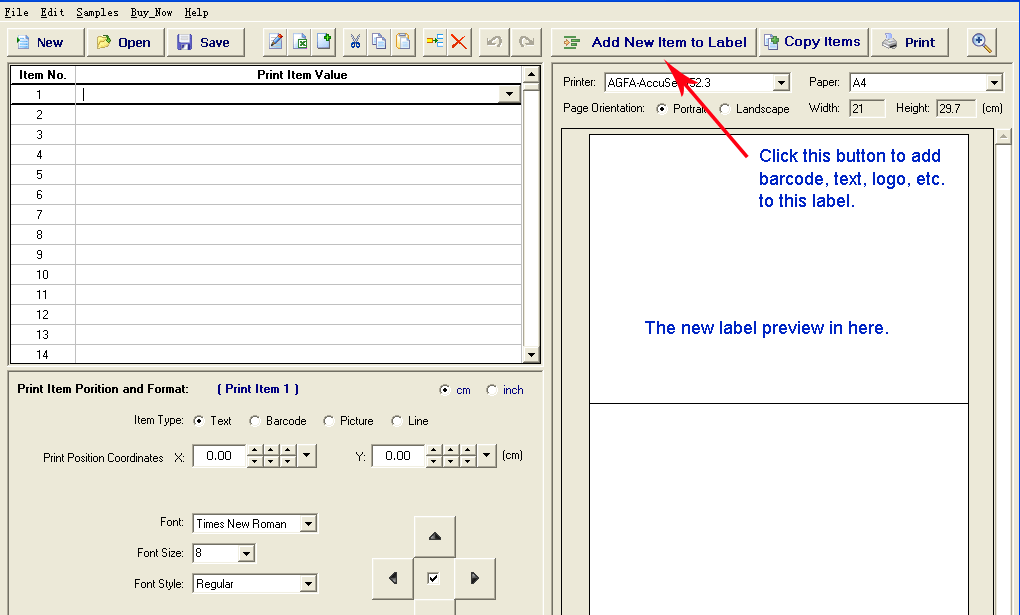Click the scissors Cut icon
The width and height of the screenshot is (1020, 615).
(x=355, y=42)
